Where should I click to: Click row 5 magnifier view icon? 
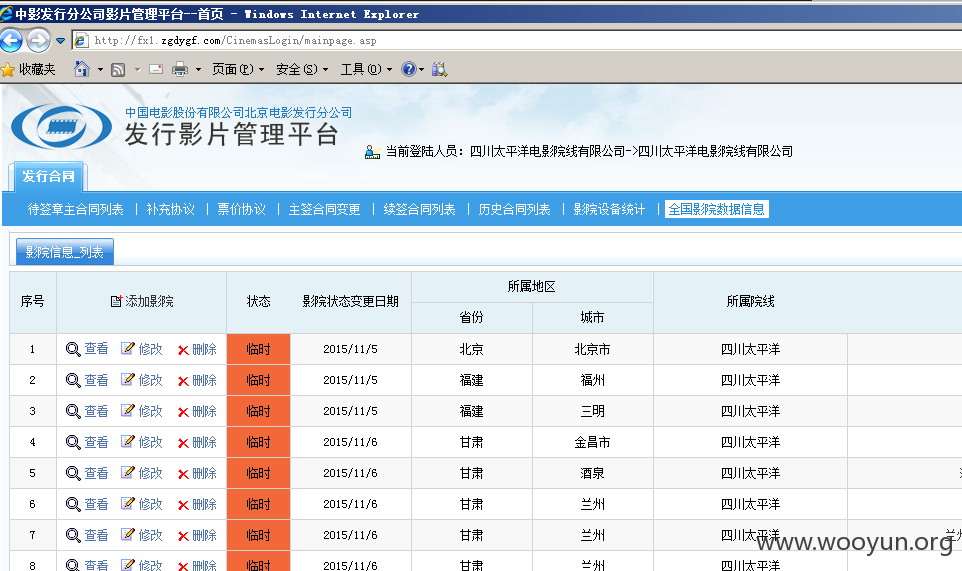click(x=73, y=473)
